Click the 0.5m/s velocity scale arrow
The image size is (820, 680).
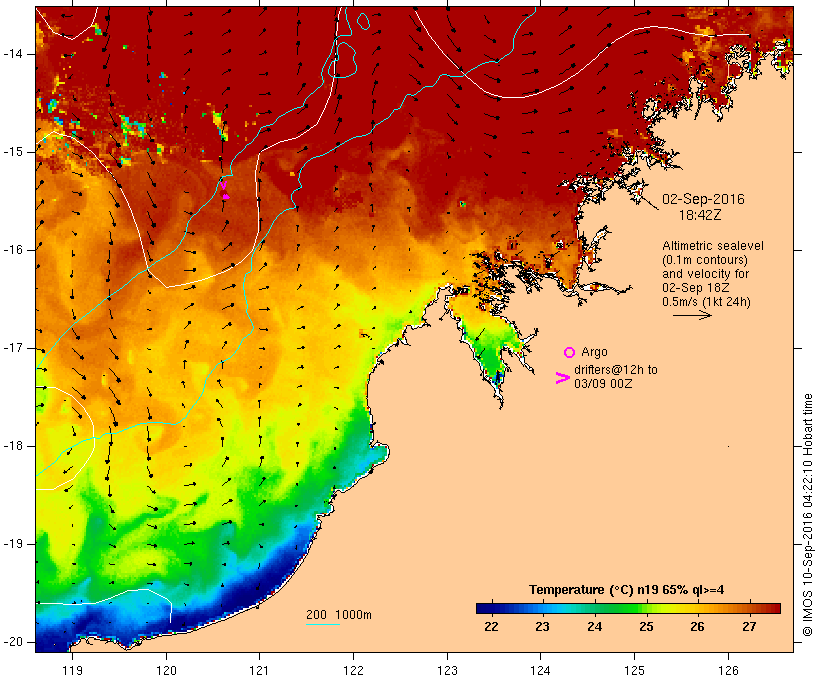(x=692, y=315)
